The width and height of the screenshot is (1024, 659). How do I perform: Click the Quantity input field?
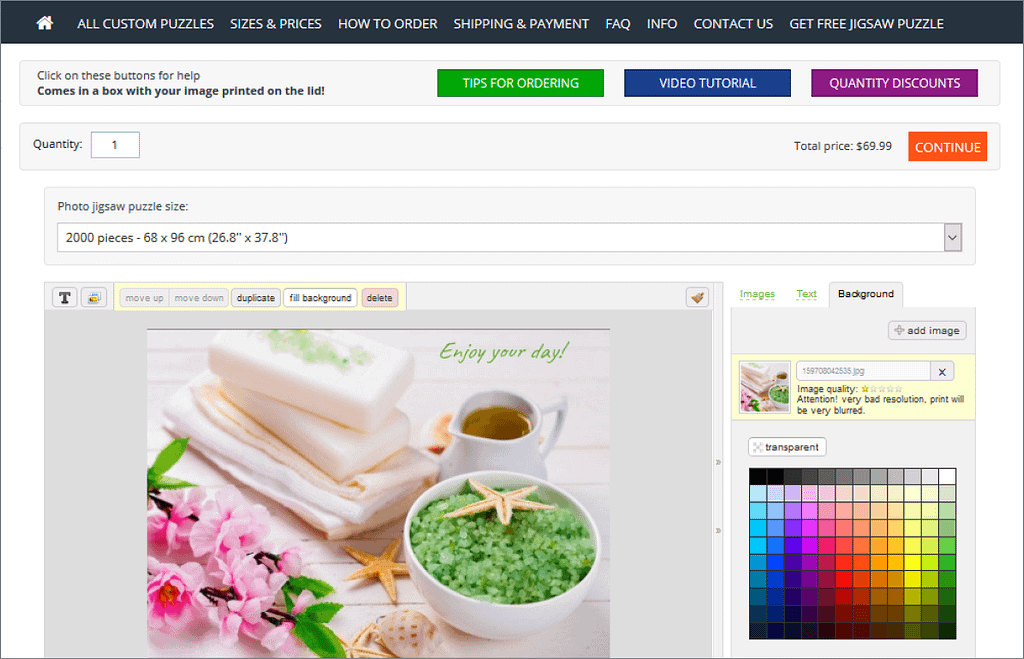(x=115, y=145)
